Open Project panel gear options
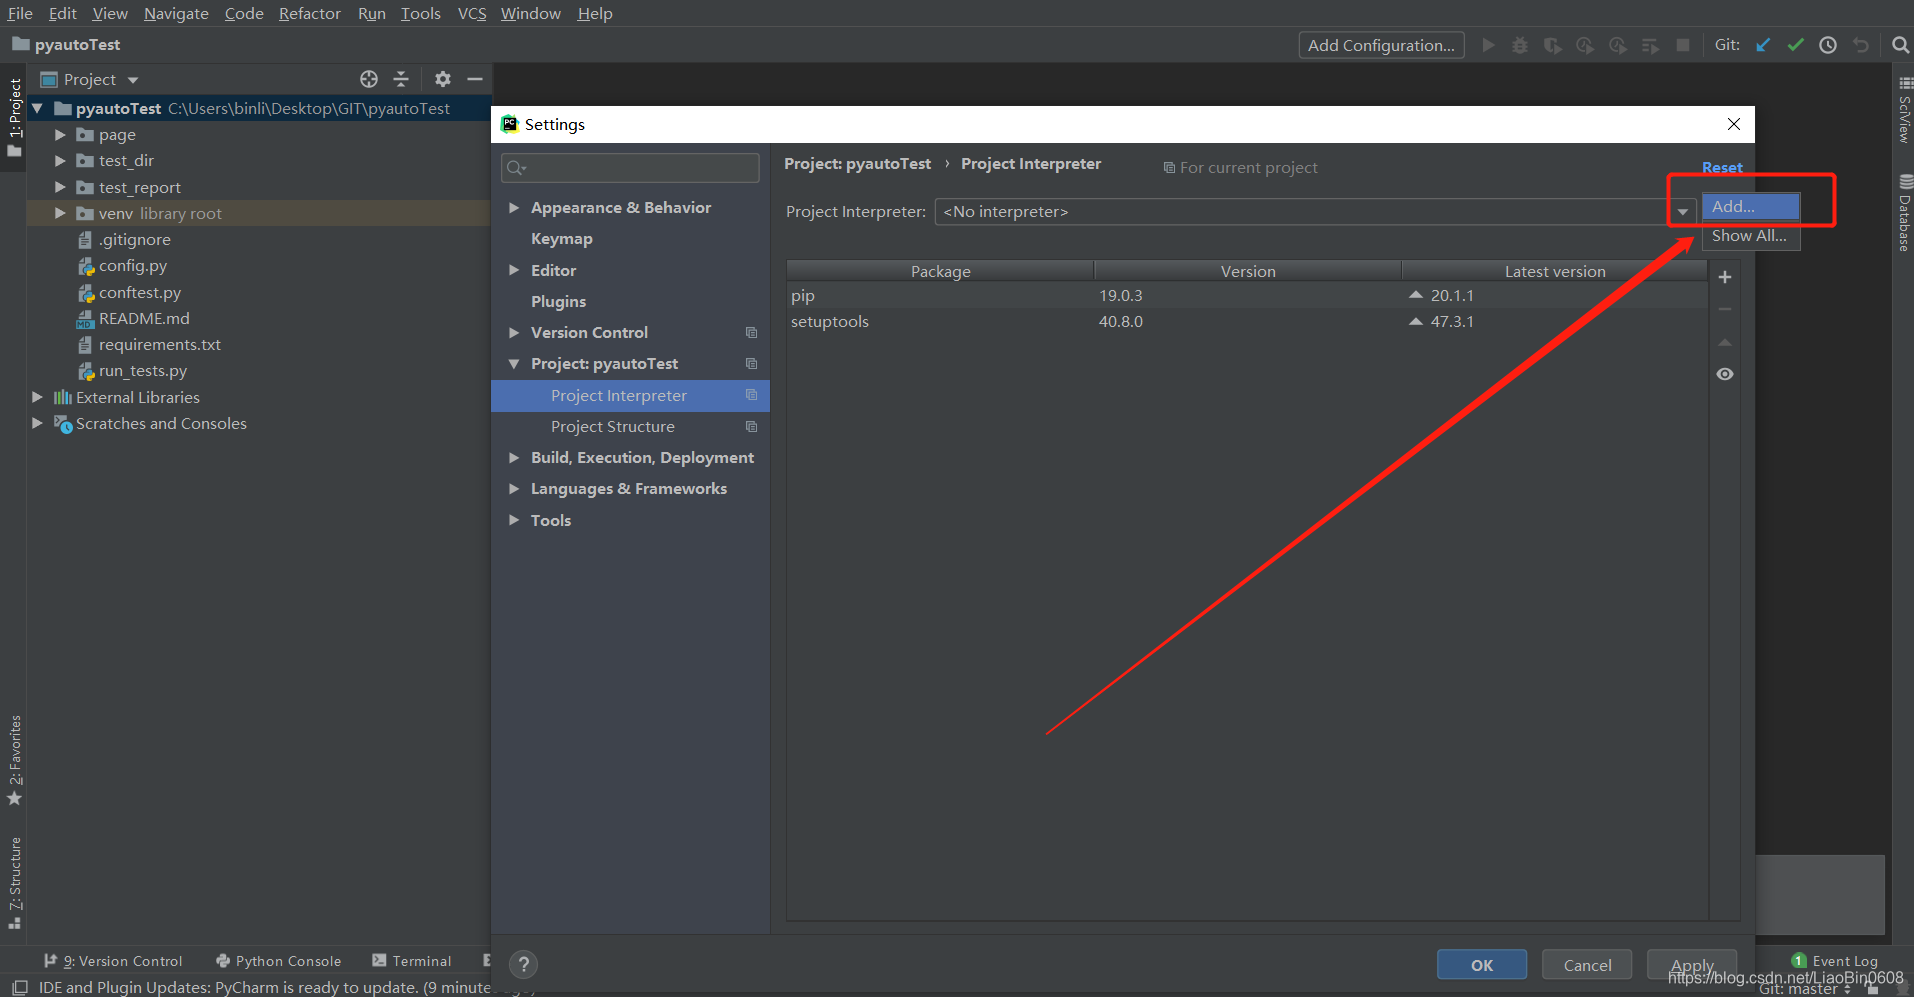This screenshot has height=997, width=1914. pos(443,79)
